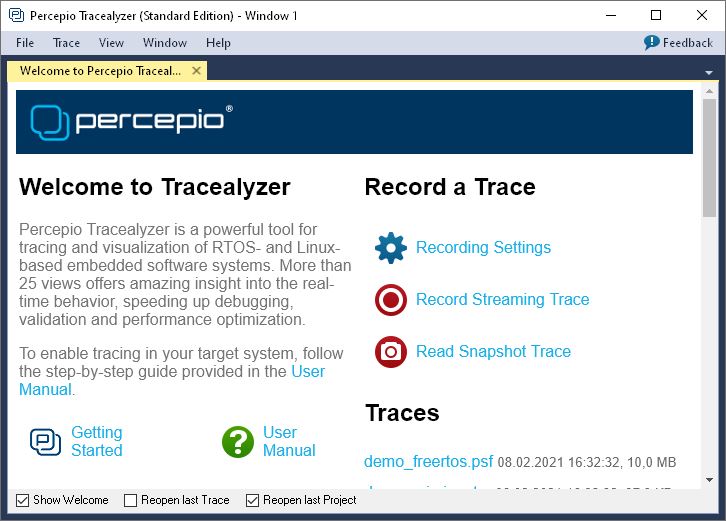Click the Feedback button label
Screen dimensions: 726x521
[688, 43]
